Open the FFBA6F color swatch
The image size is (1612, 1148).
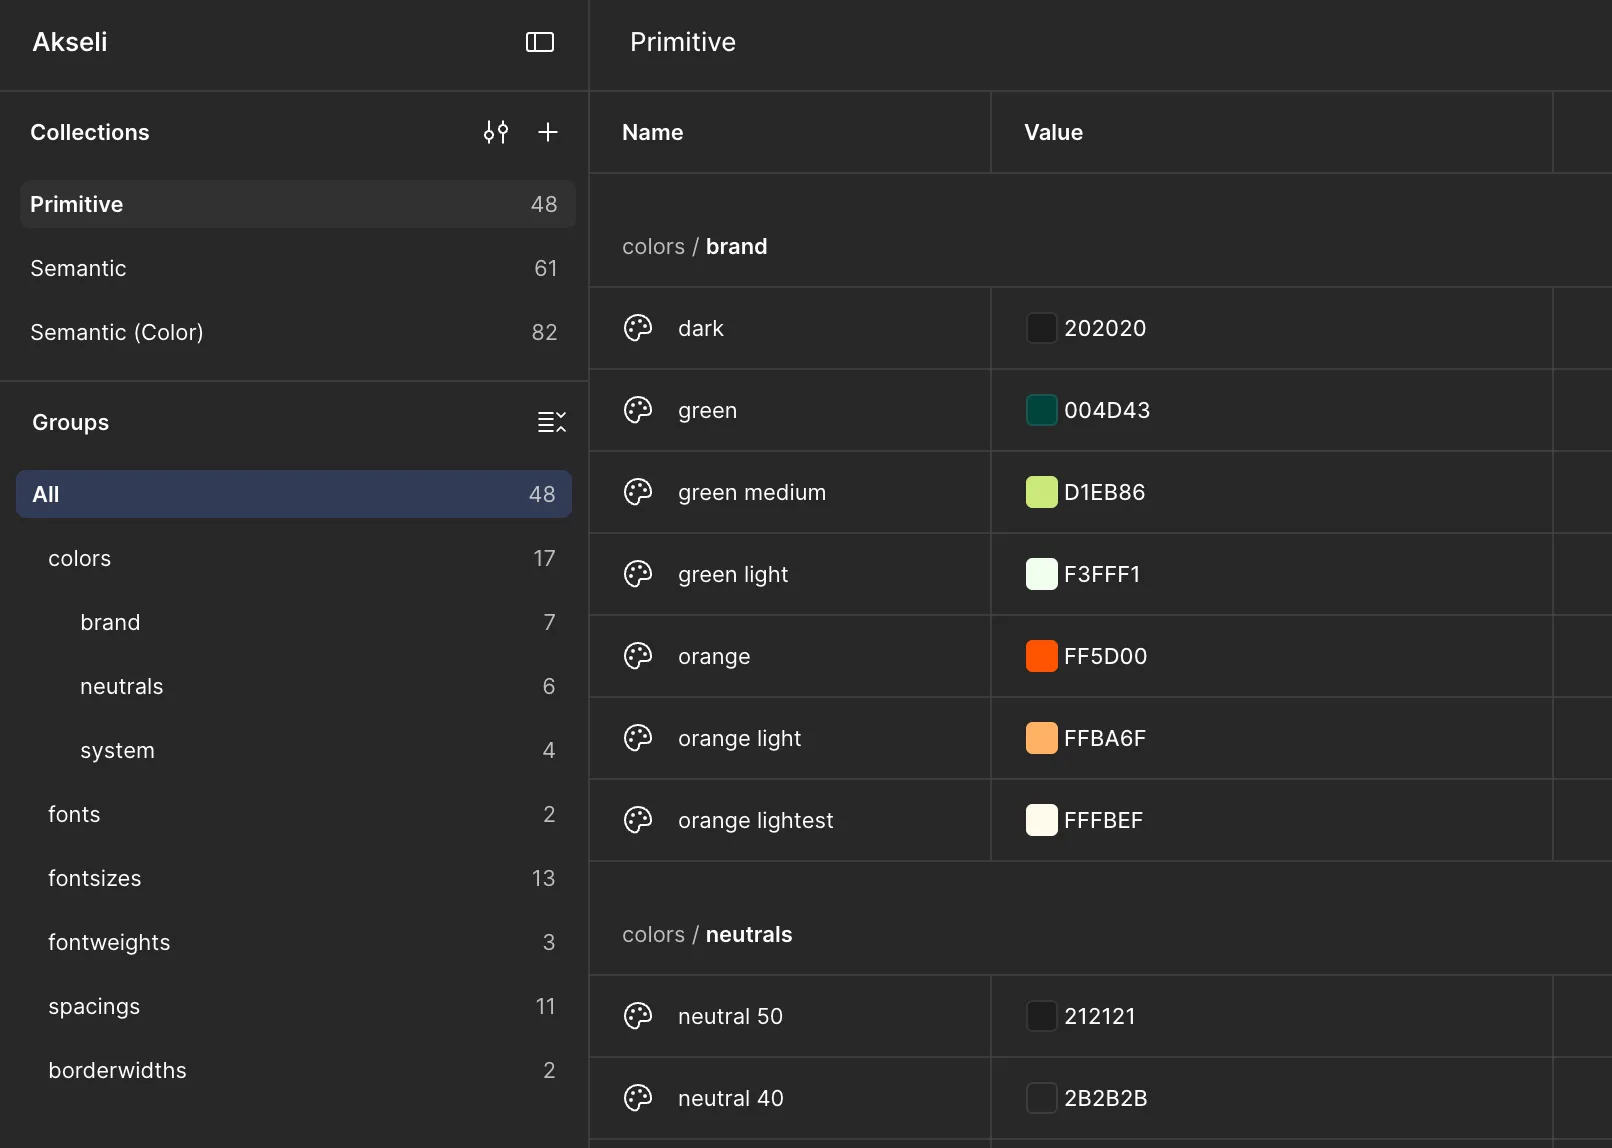1042,738
